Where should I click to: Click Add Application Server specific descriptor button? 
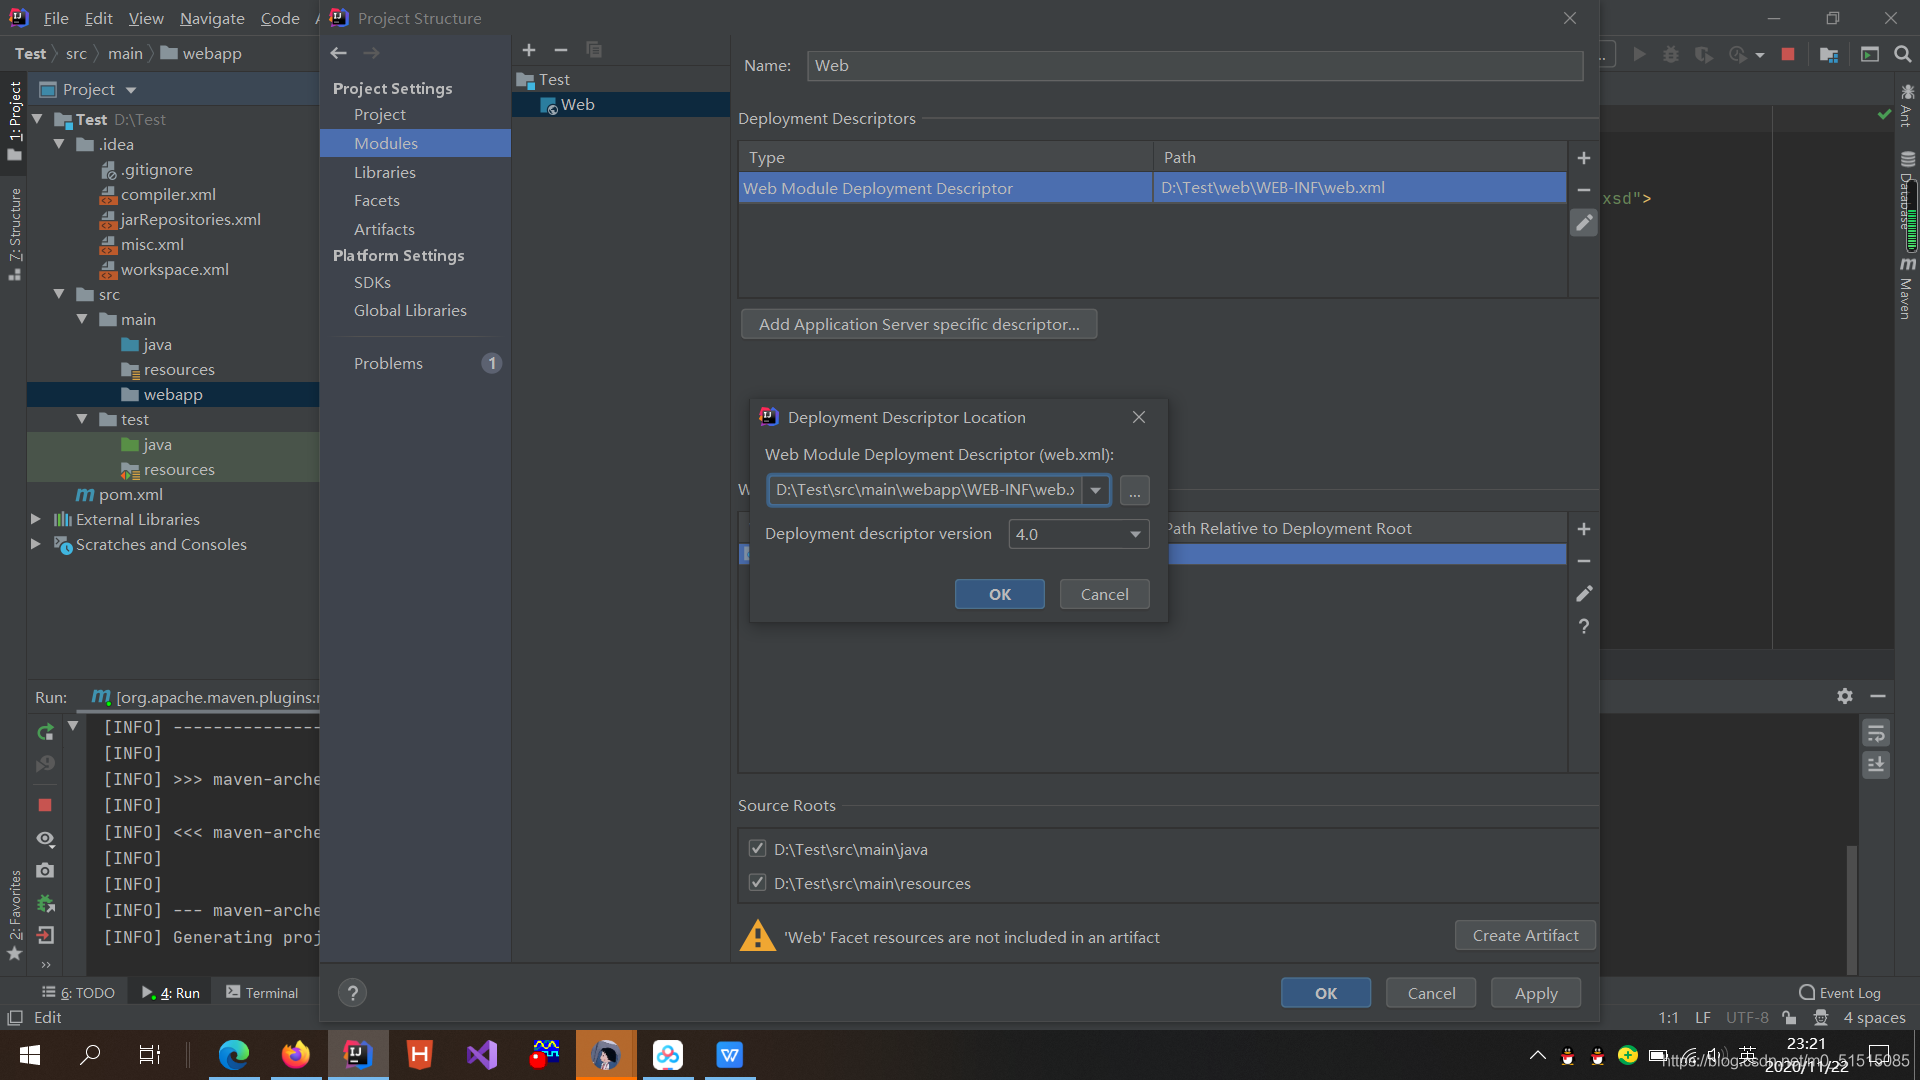tap(918, 324)
